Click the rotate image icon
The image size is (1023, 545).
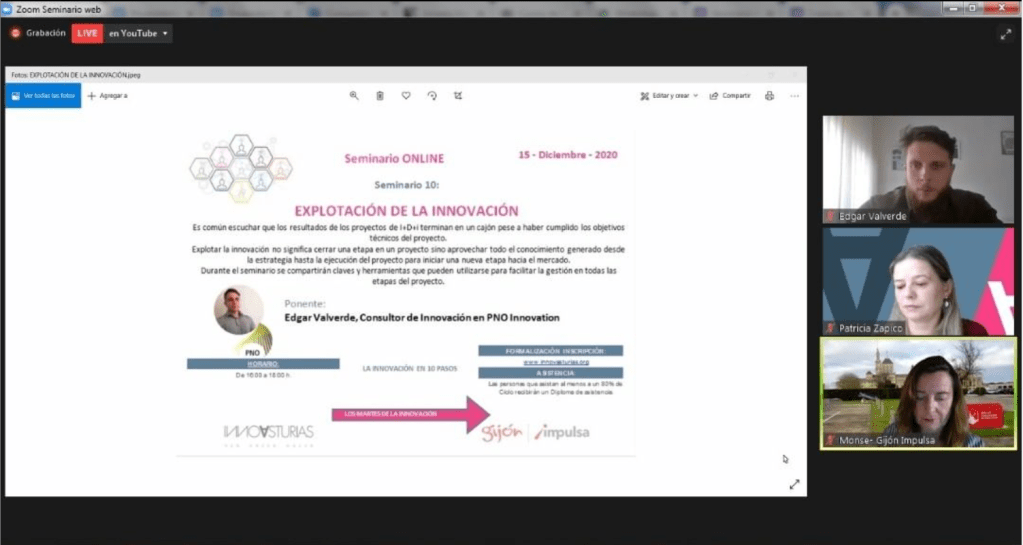pos(432,96)
